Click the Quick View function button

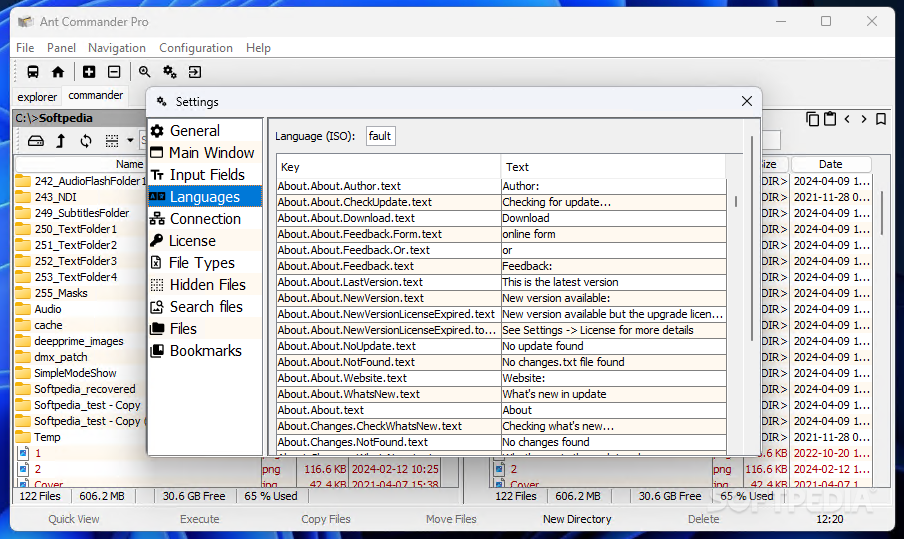[x=74, y=519]
